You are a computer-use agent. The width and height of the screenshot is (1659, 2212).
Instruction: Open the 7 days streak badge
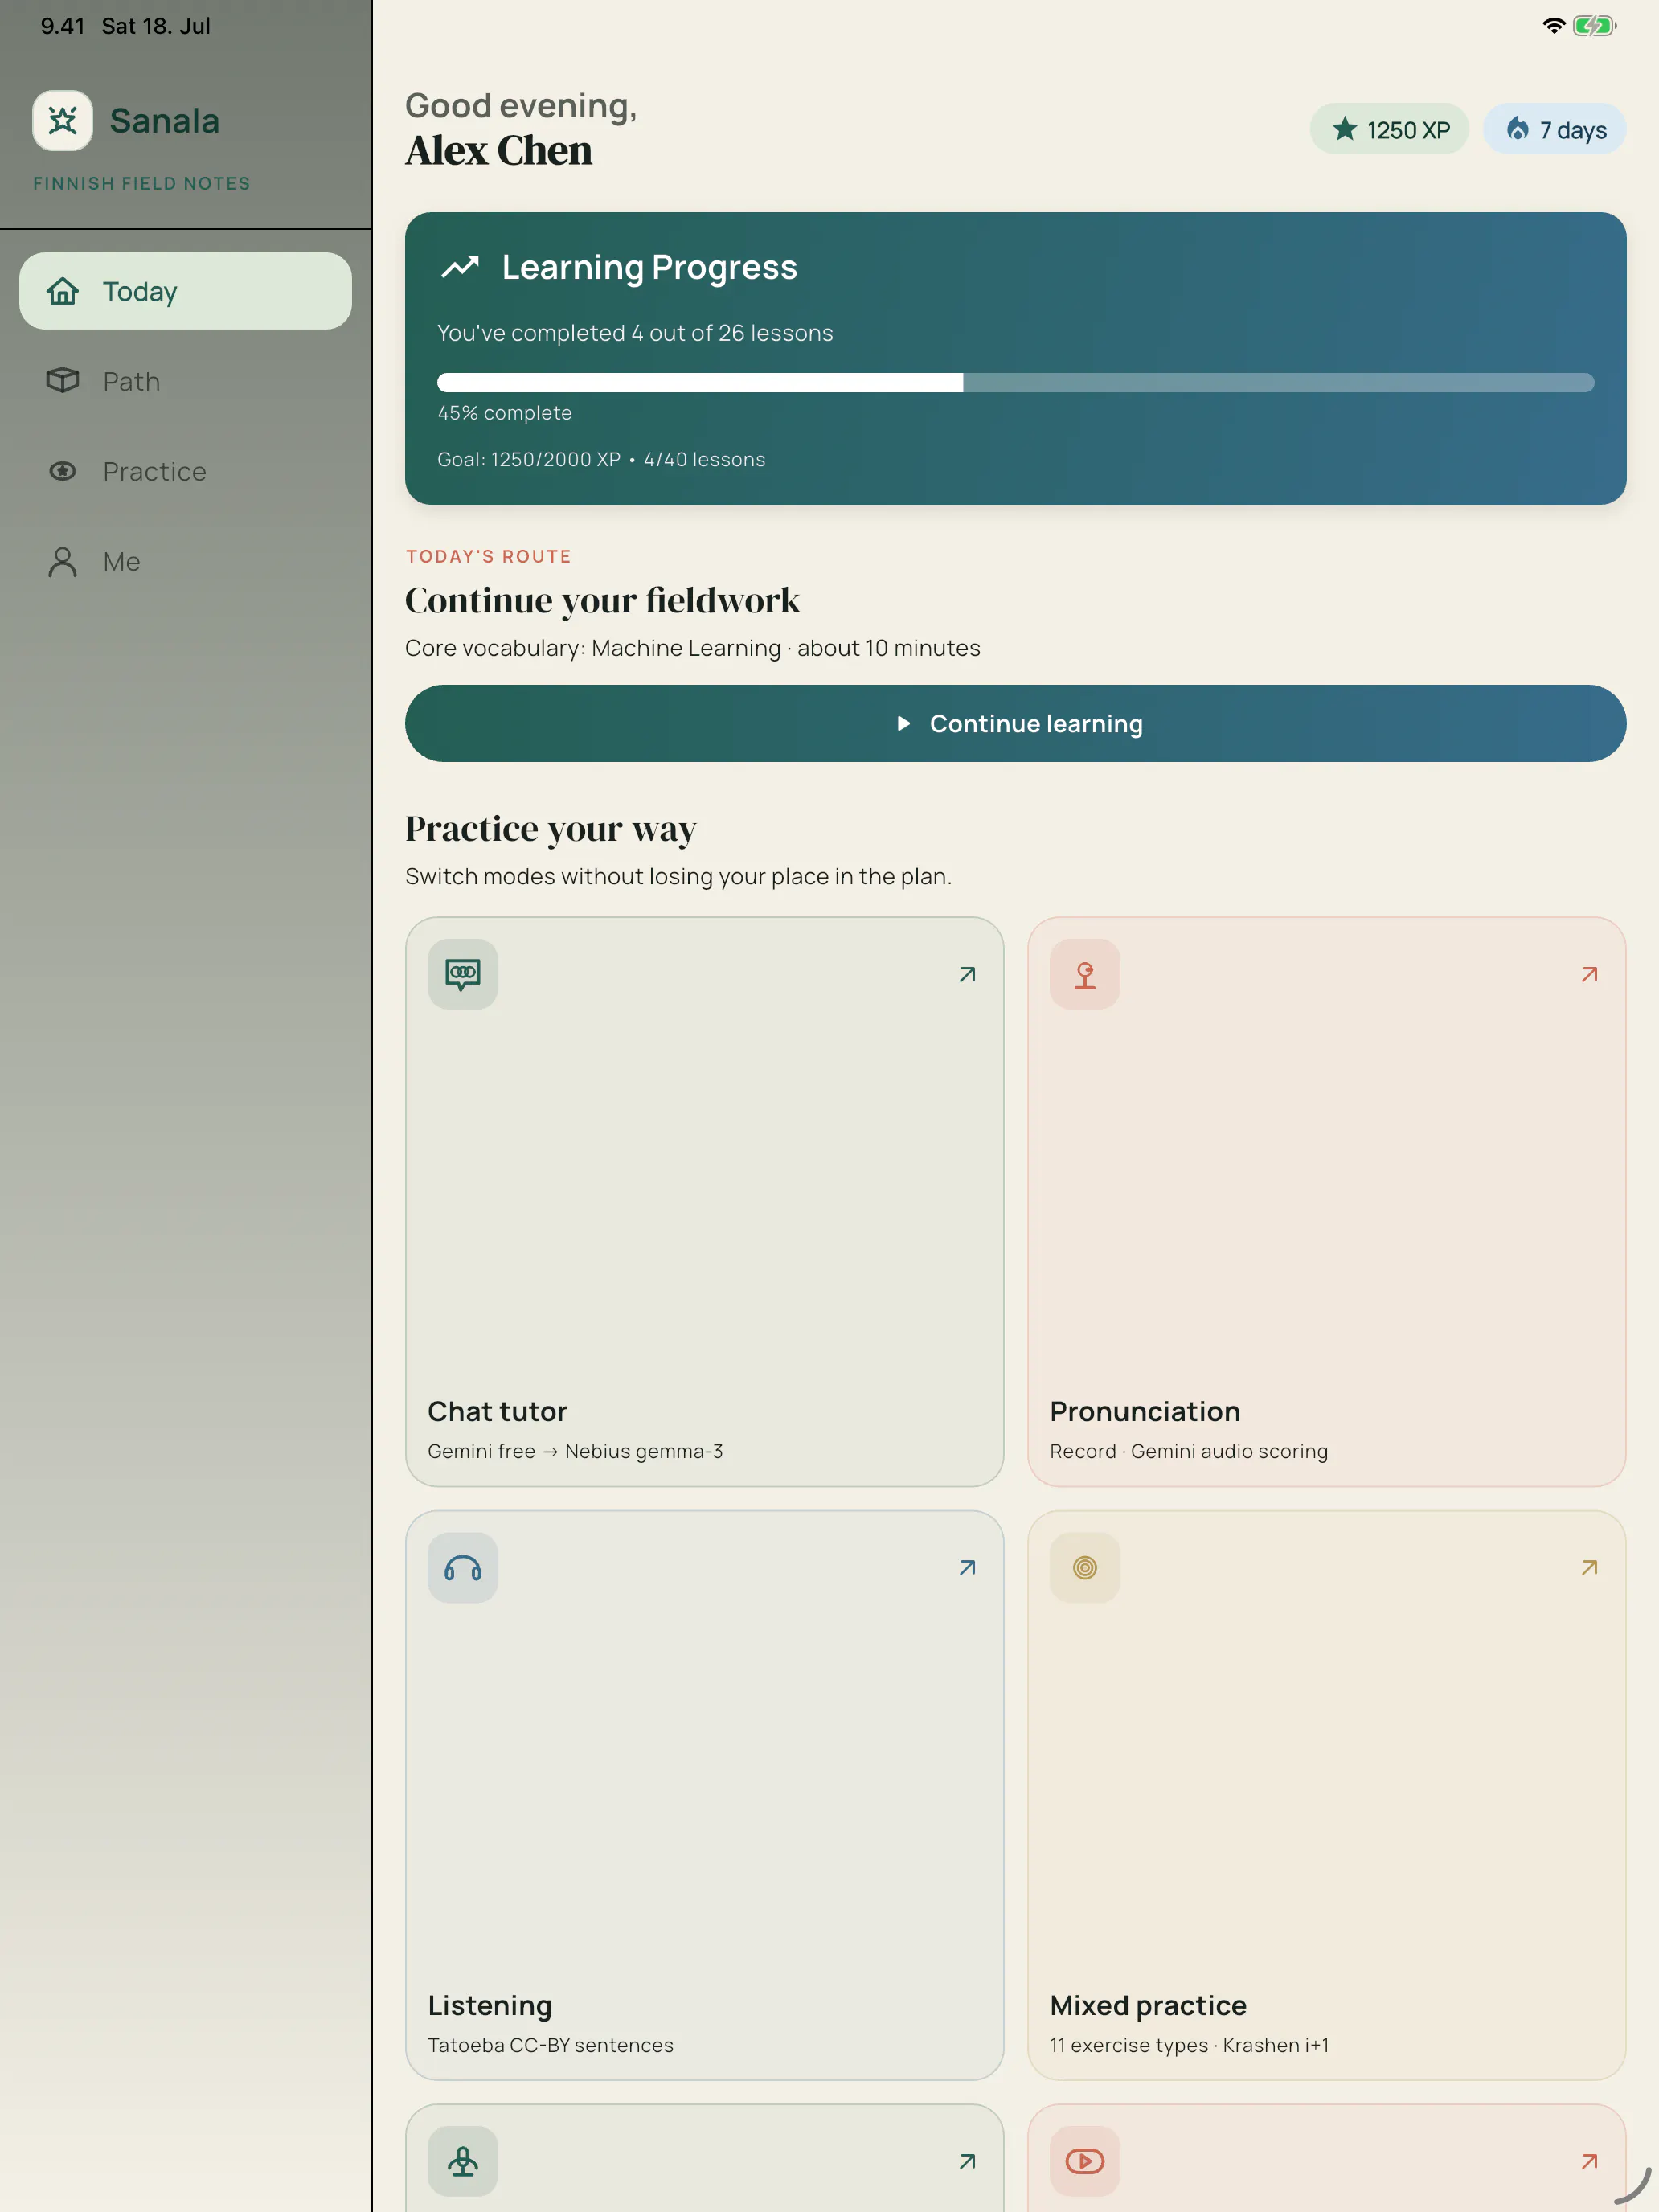(x=1554, y=129)
